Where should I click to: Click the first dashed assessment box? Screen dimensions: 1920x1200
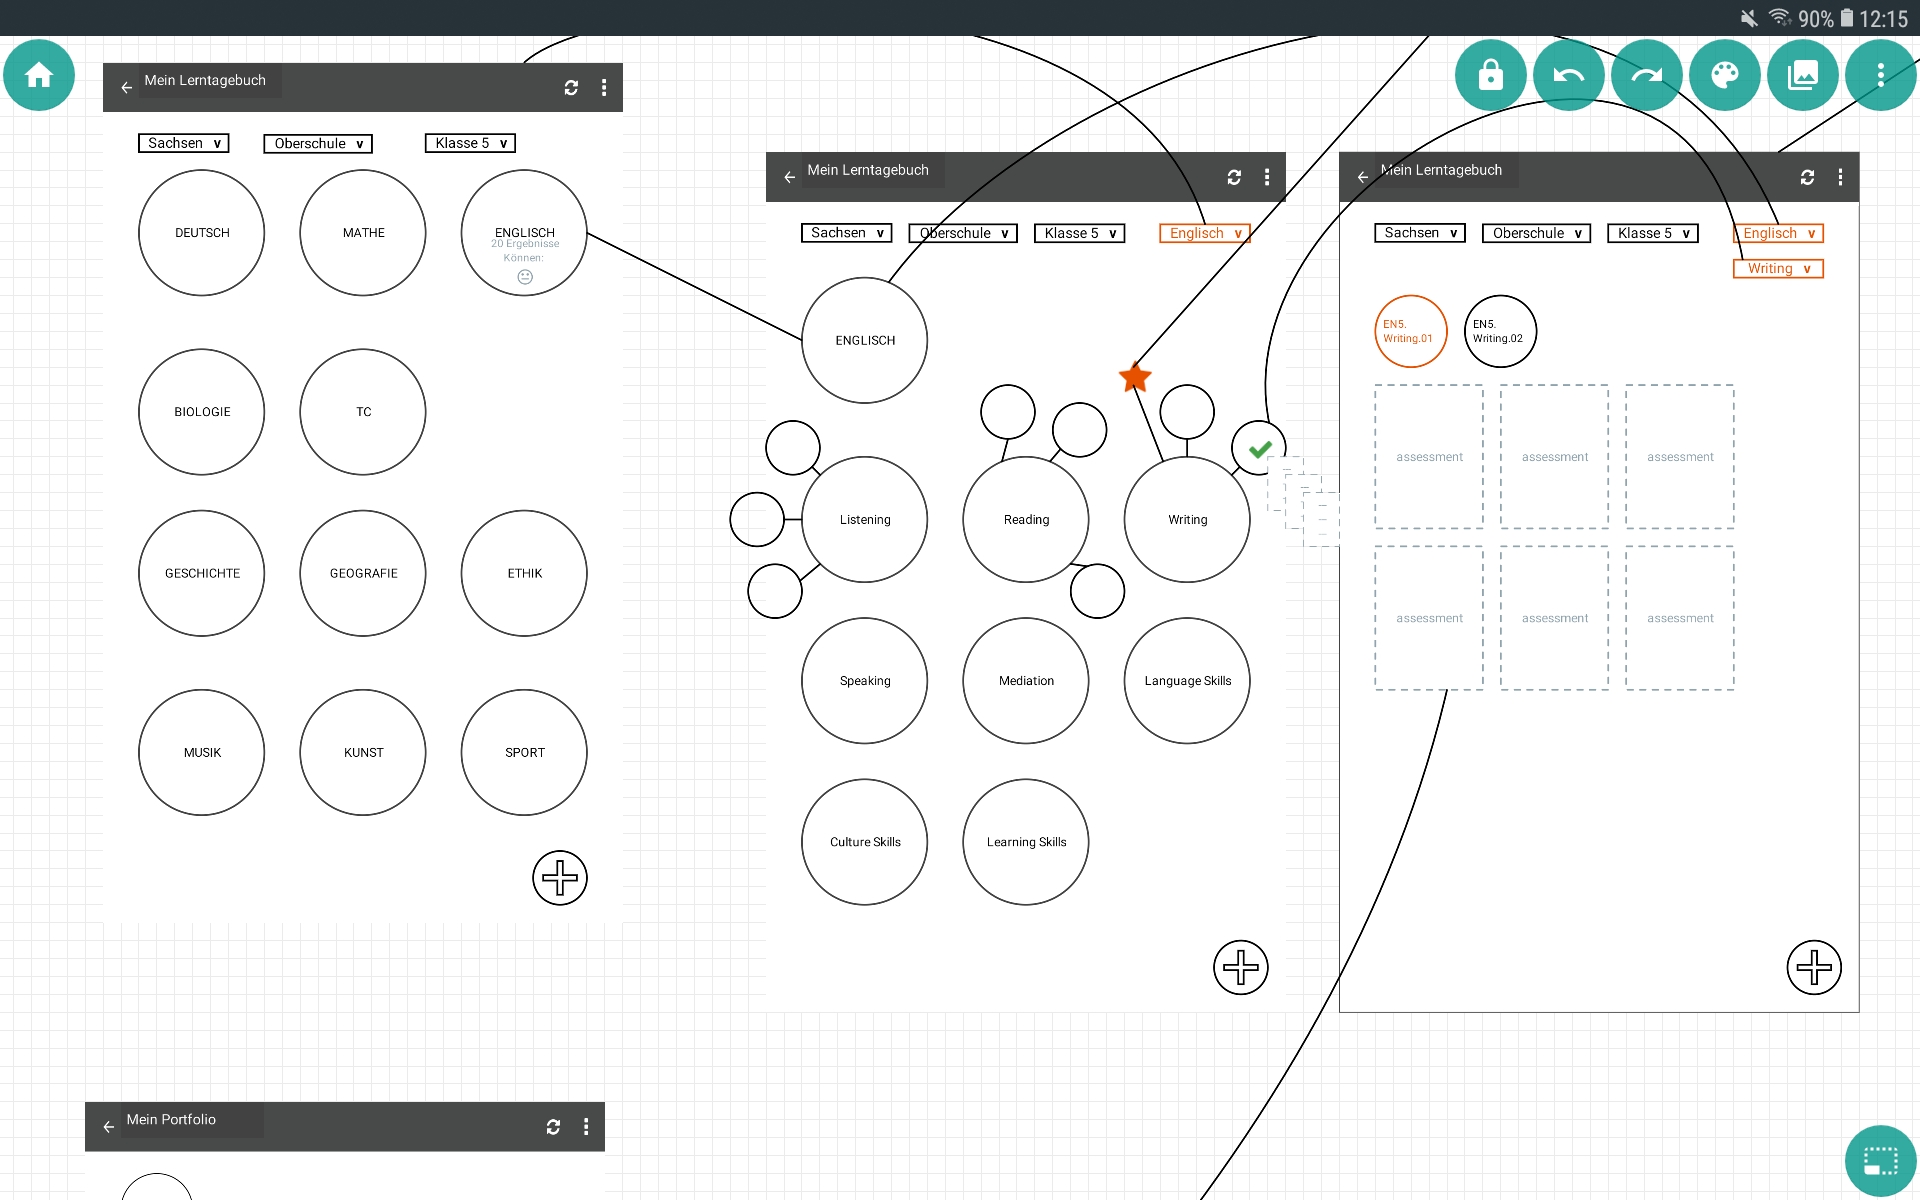(1429, 457)
